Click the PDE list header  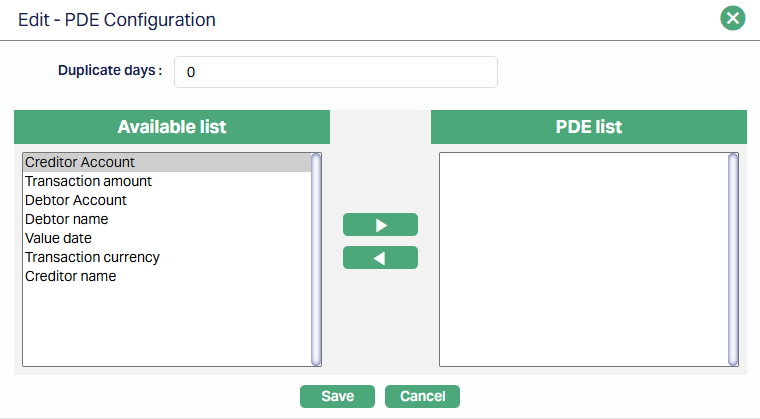coord(589,127)
